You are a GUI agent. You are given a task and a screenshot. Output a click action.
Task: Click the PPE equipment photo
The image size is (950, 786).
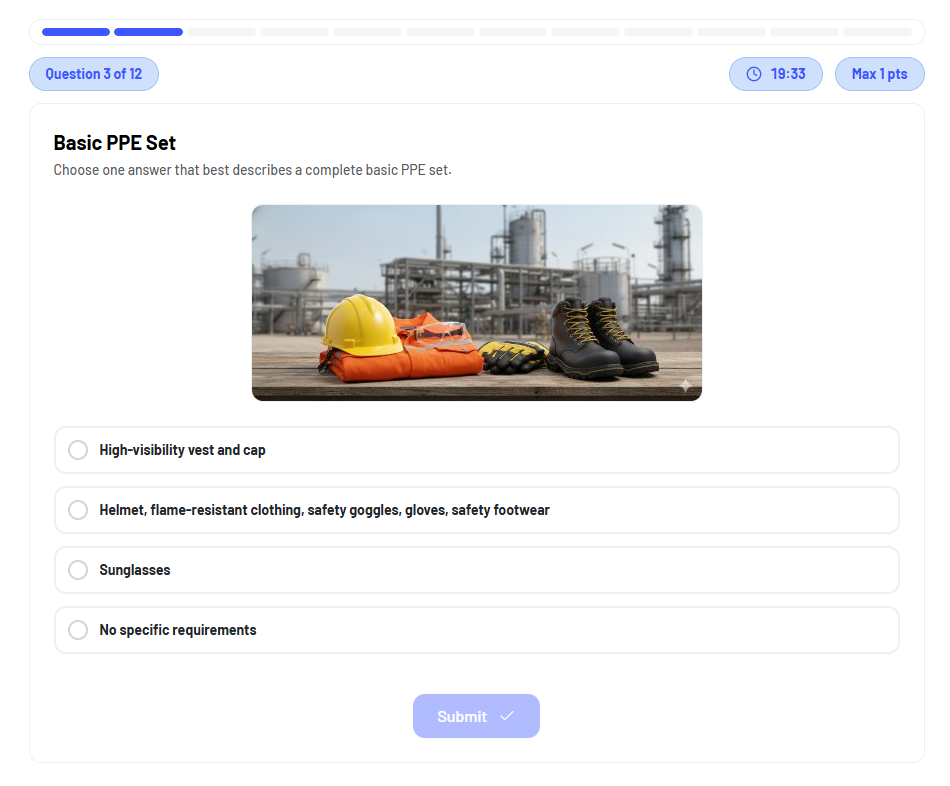[477, 303]
